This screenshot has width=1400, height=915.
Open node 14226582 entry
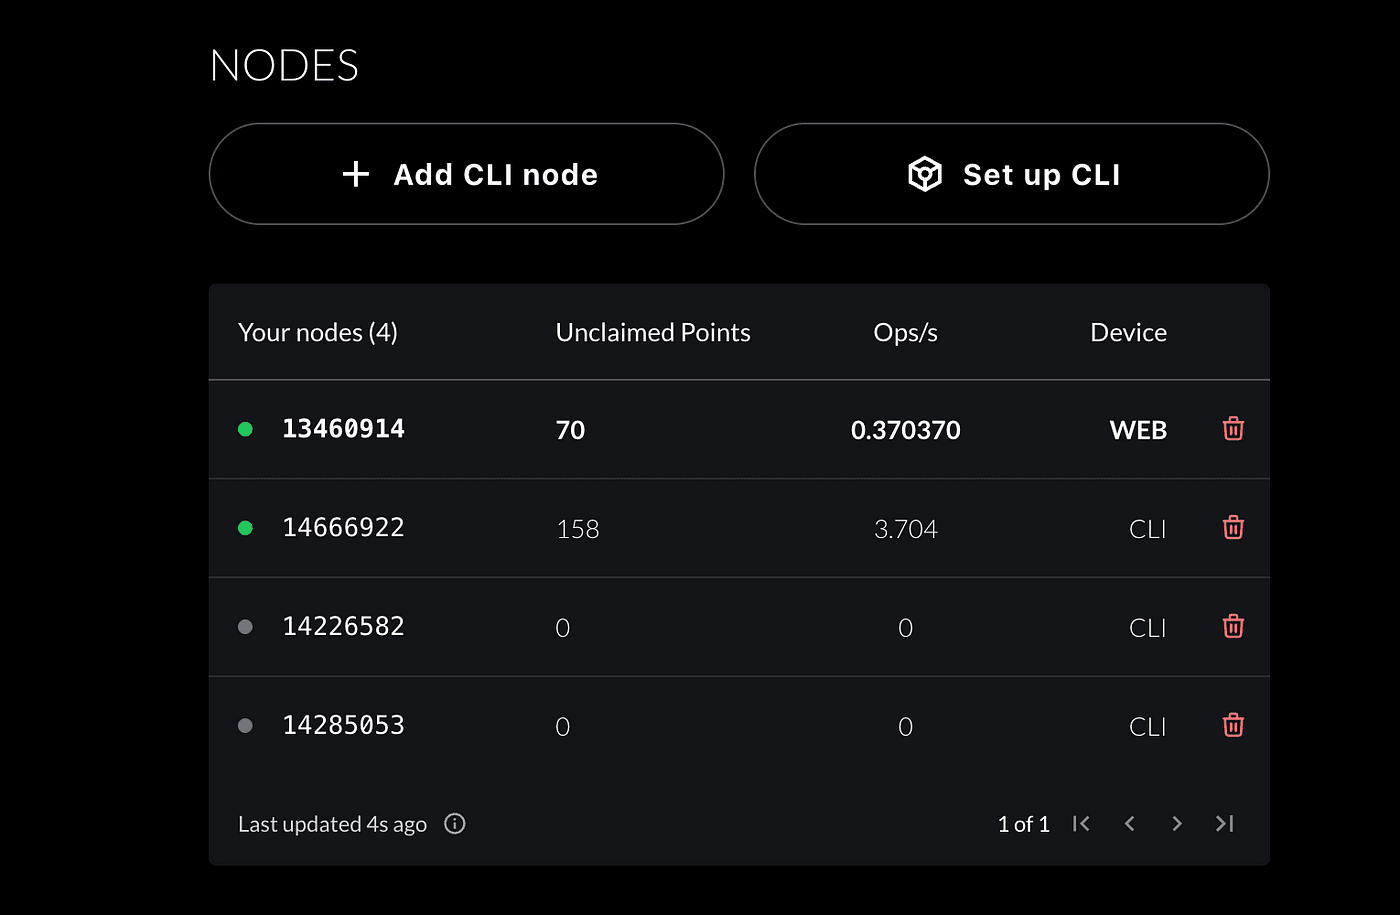pyautogui.click(x=739, y=627)
